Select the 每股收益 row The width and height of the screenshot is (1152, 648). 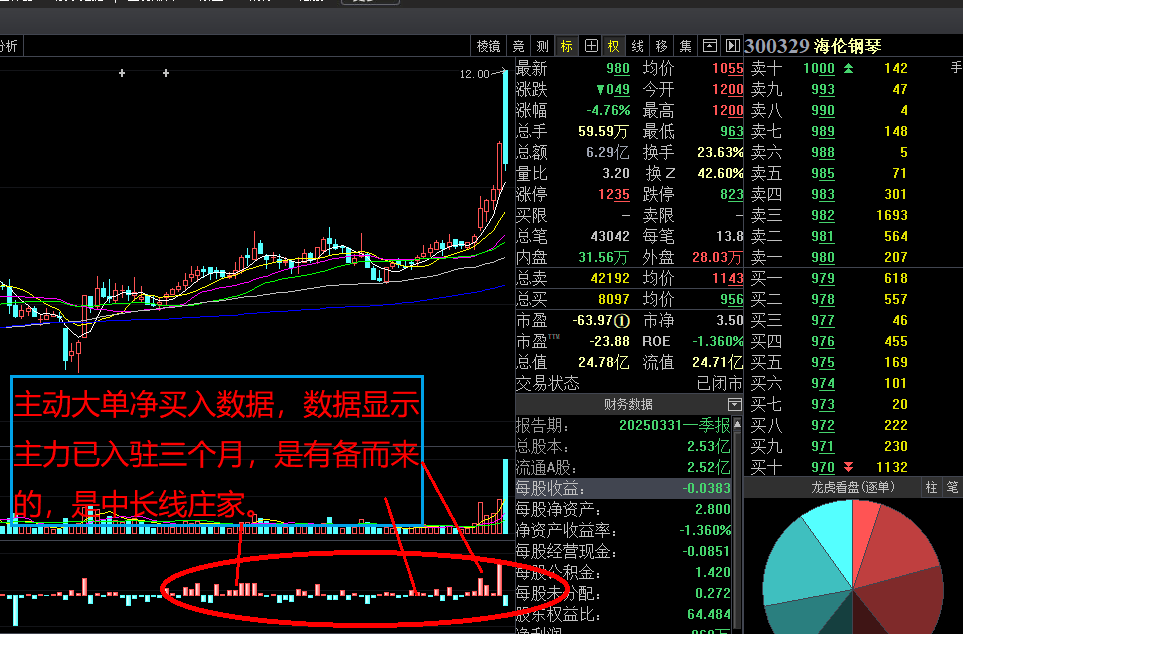(623, 489)
